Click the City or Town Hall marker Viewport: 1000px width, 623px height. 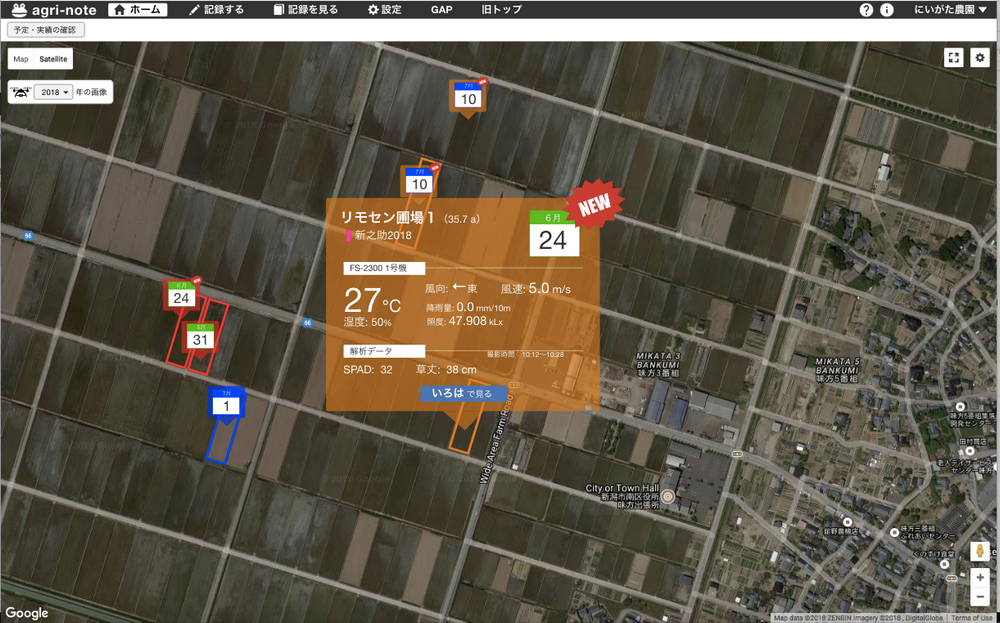668,496
